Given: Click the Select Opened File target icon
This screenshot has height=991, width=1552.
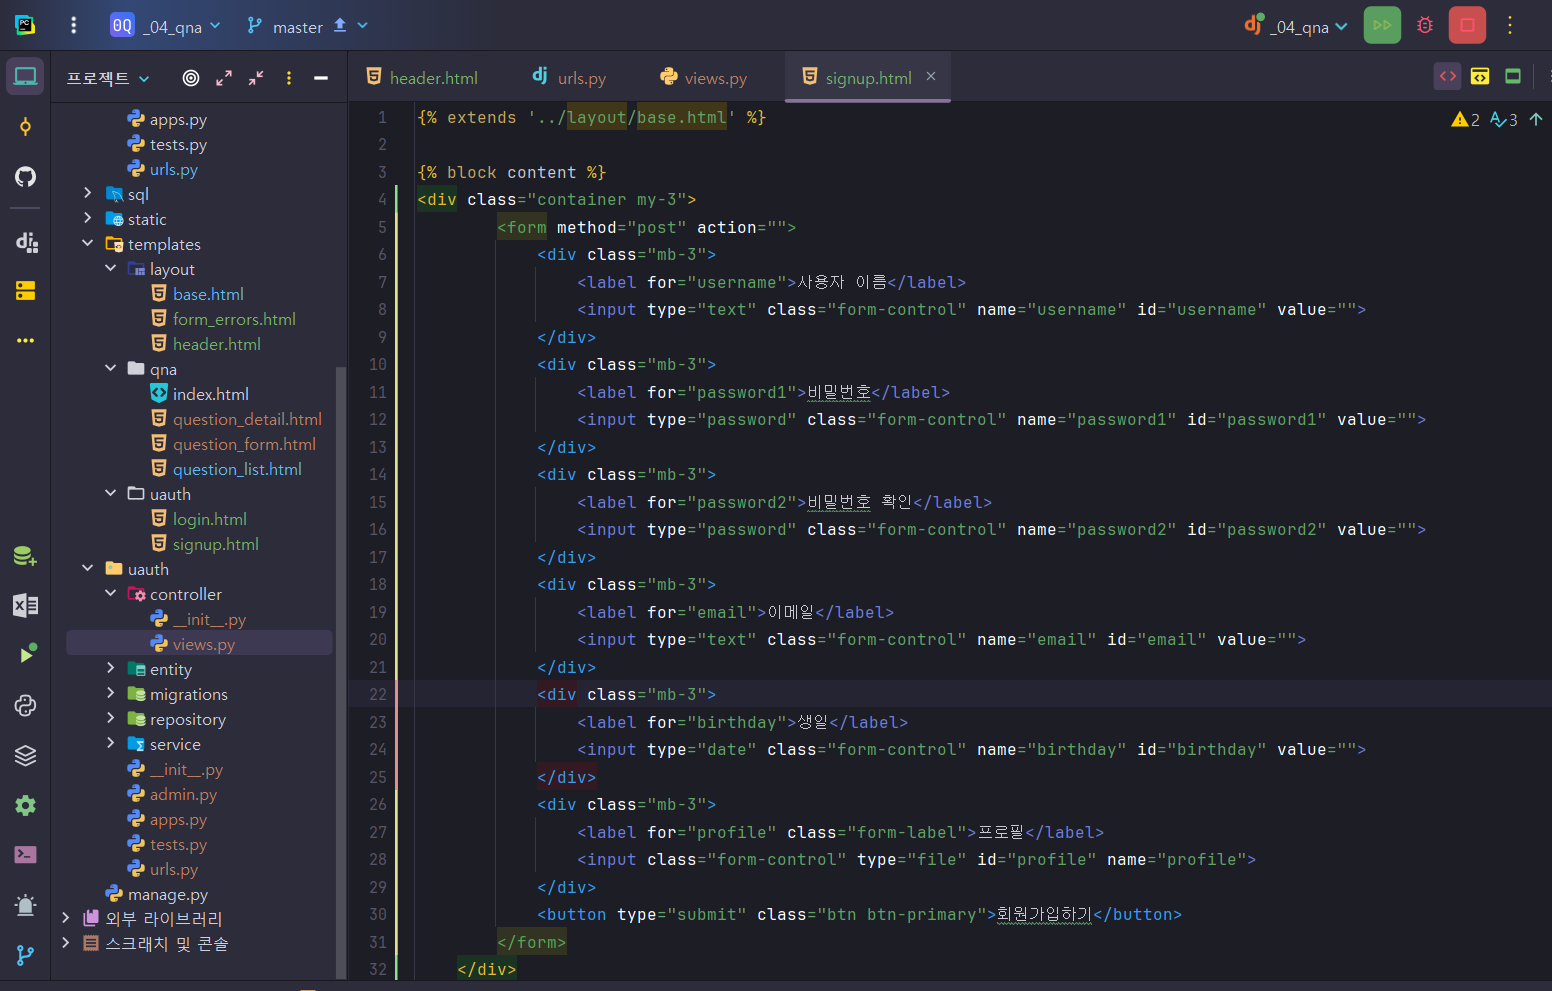Looking at the screenshot, I should pyautogui.click(x=191, y=78).
